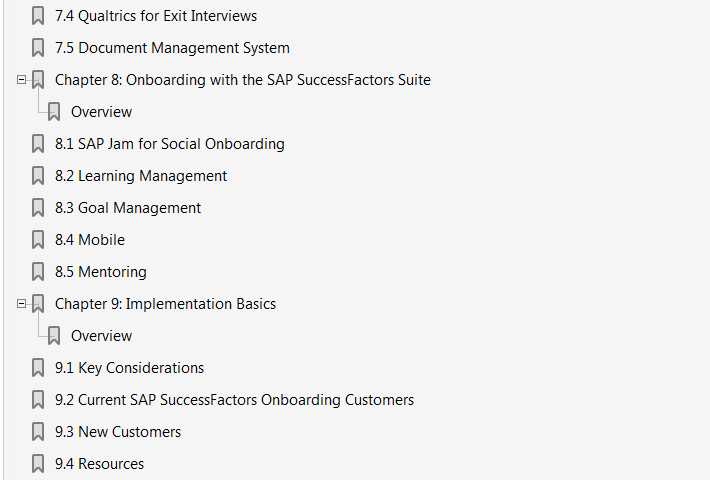Click bookmark icon beside Chapter 8 Overview

[x=54, y=112]
